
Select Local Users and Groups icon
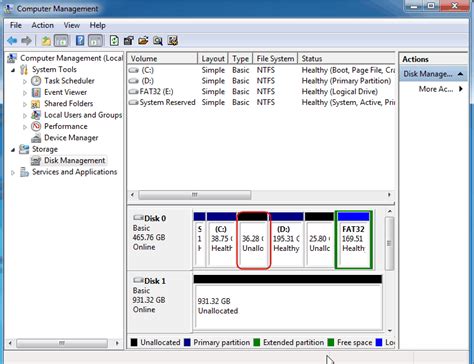pyautogui.click(x=36, y=115)
